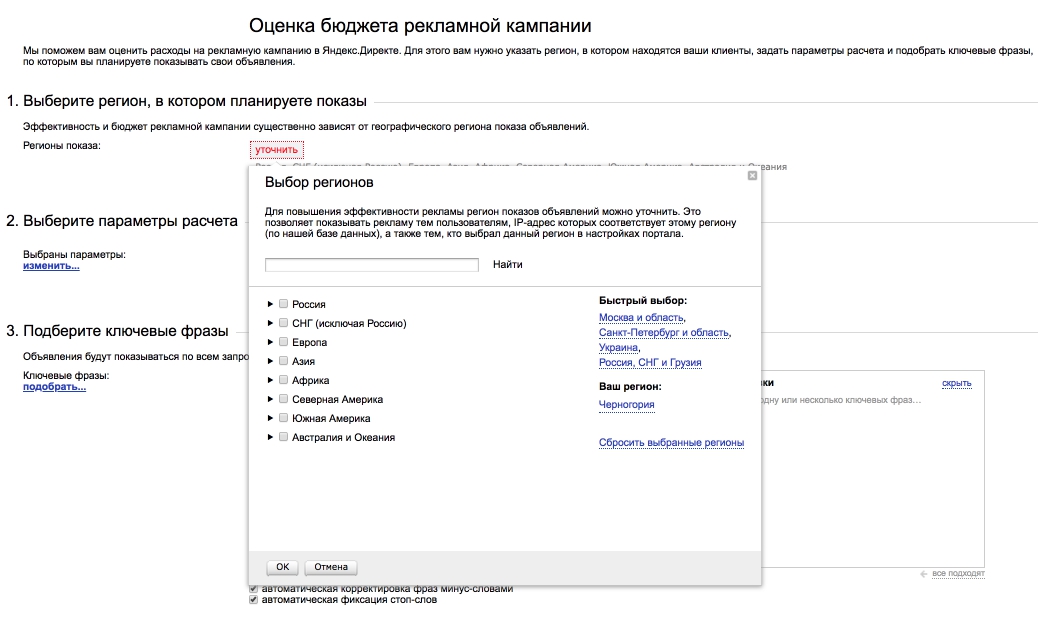1038x617 pixels.
Task: Expand the СНГ (исключая Россию) node
Action: click(x=270, y=323)
